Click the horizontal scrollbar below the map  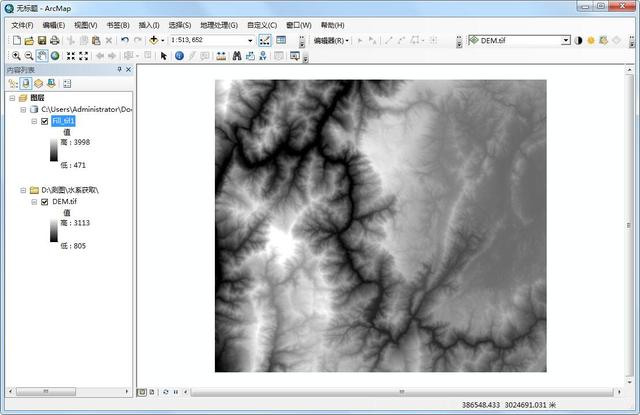tap(400, 391)
